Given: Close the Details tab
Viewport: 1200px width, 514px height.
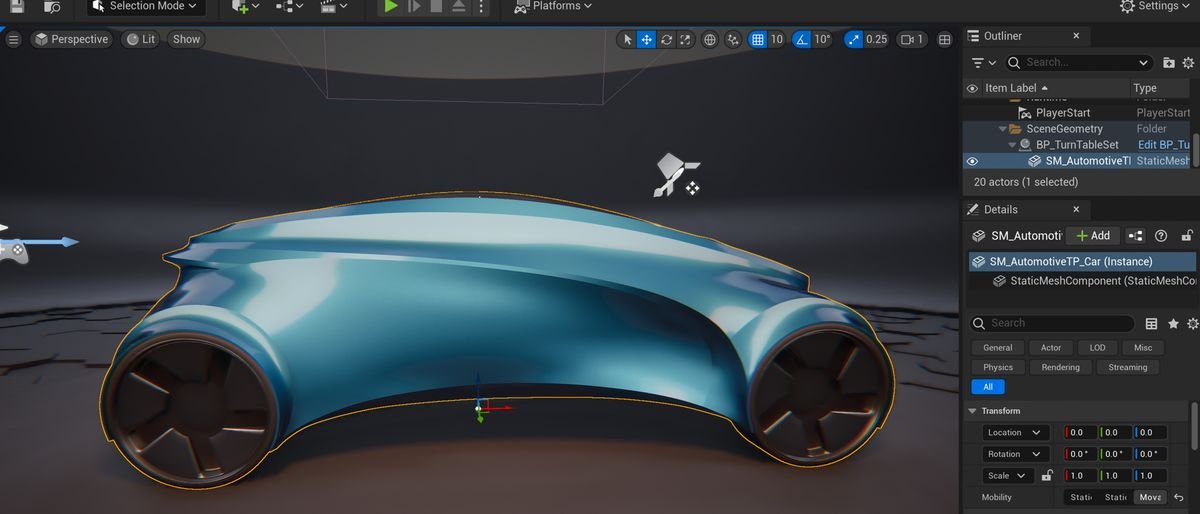Looking at the screenshot, I should [x=1076, y=209].
